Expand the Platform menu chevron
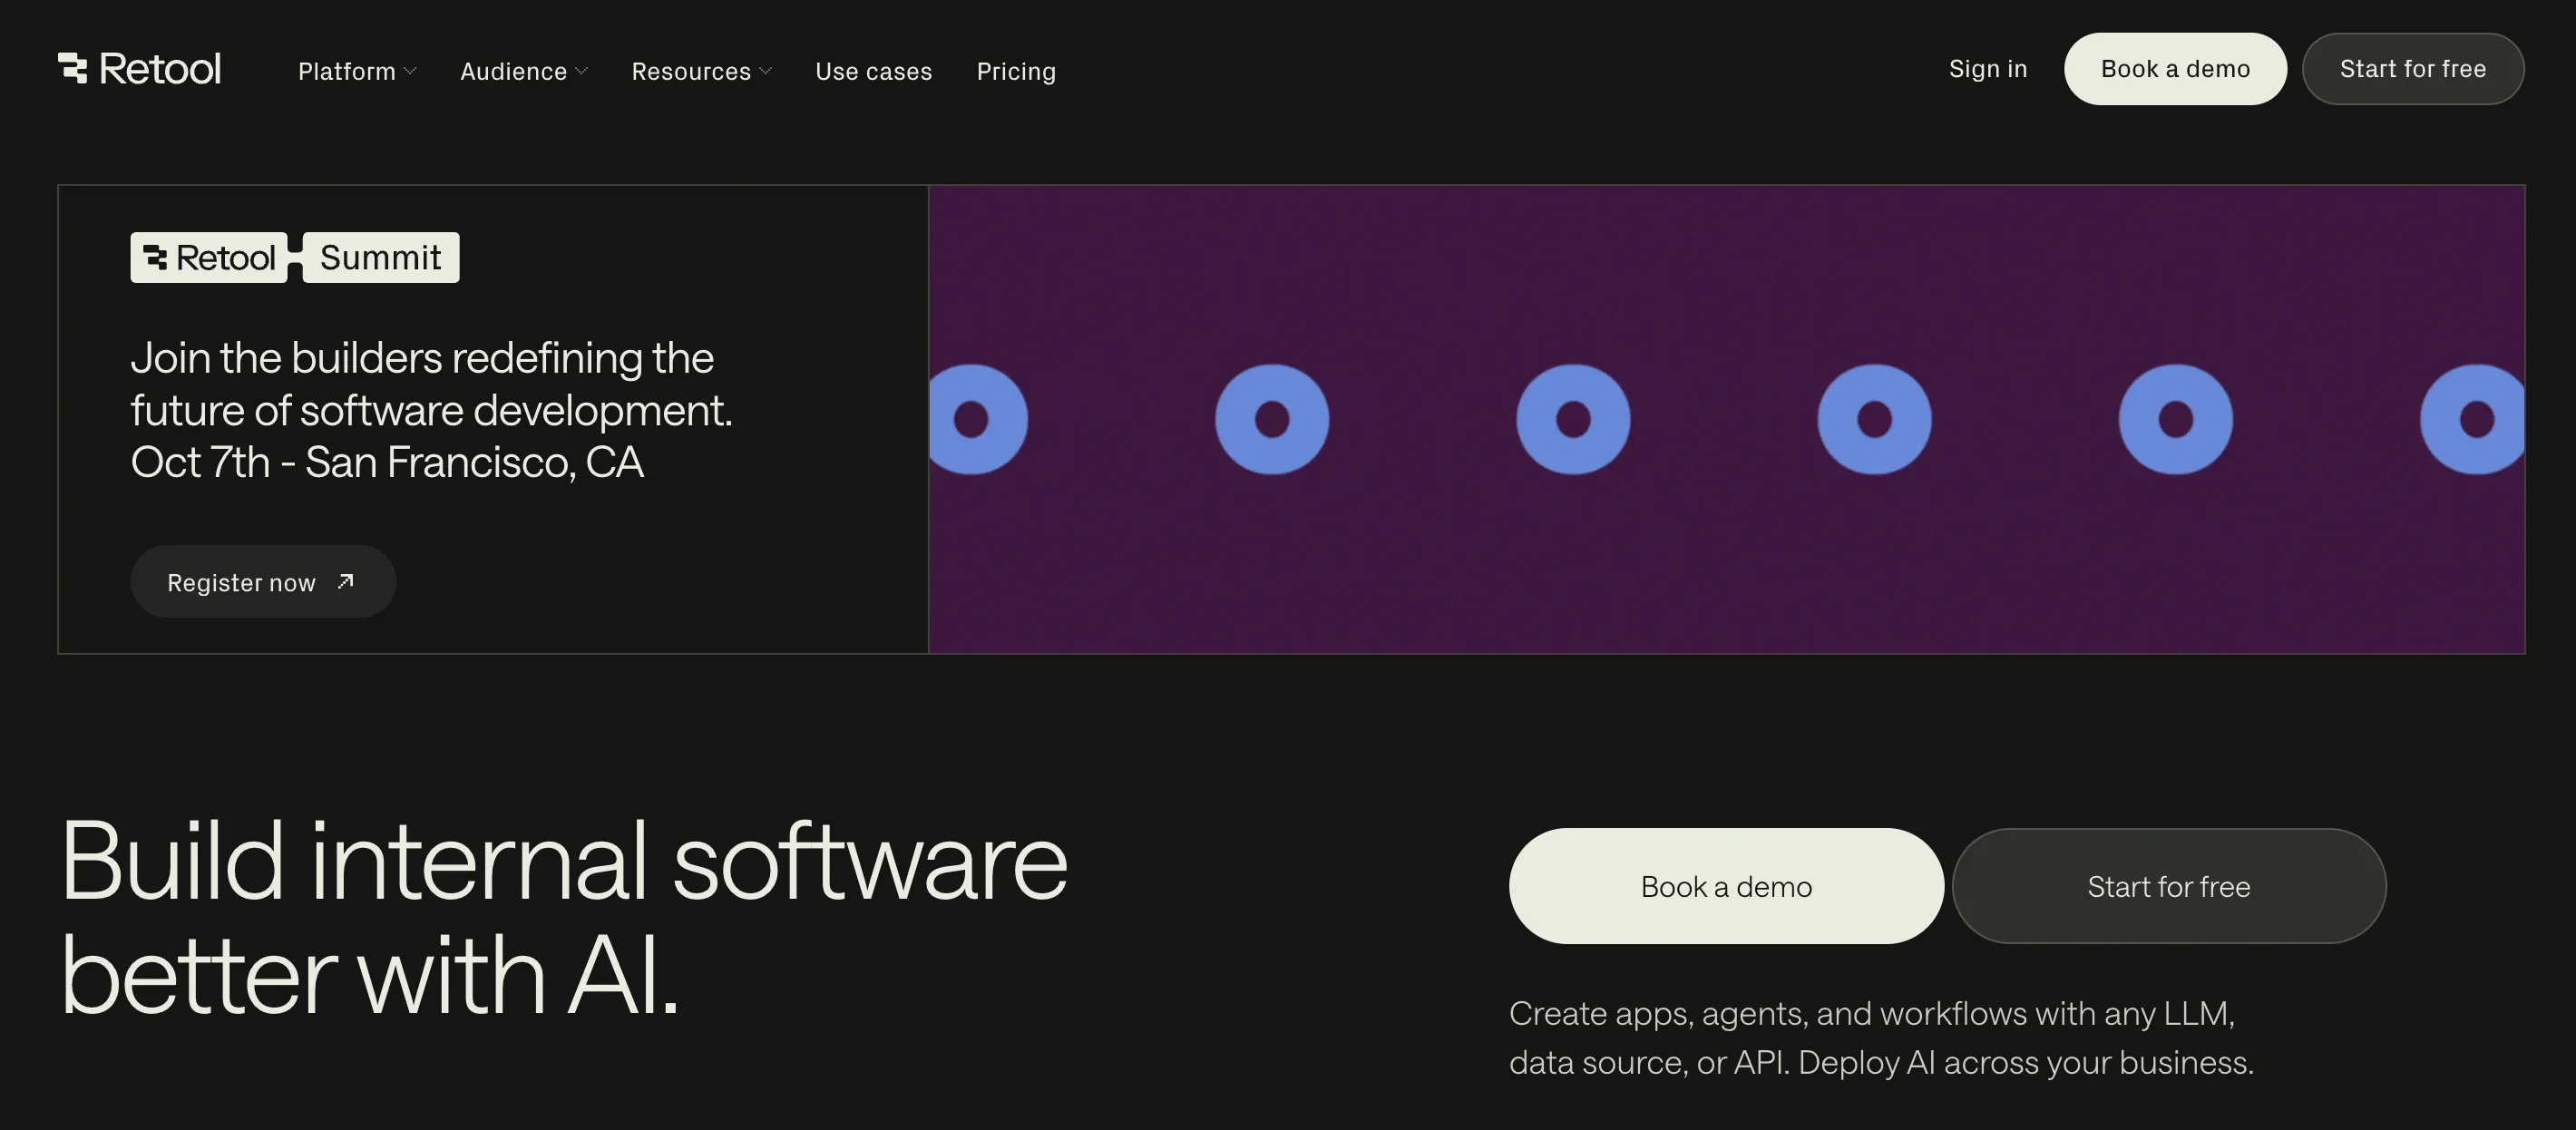The height and width of the screenshot is (1130, 2576). coord(410,71)
